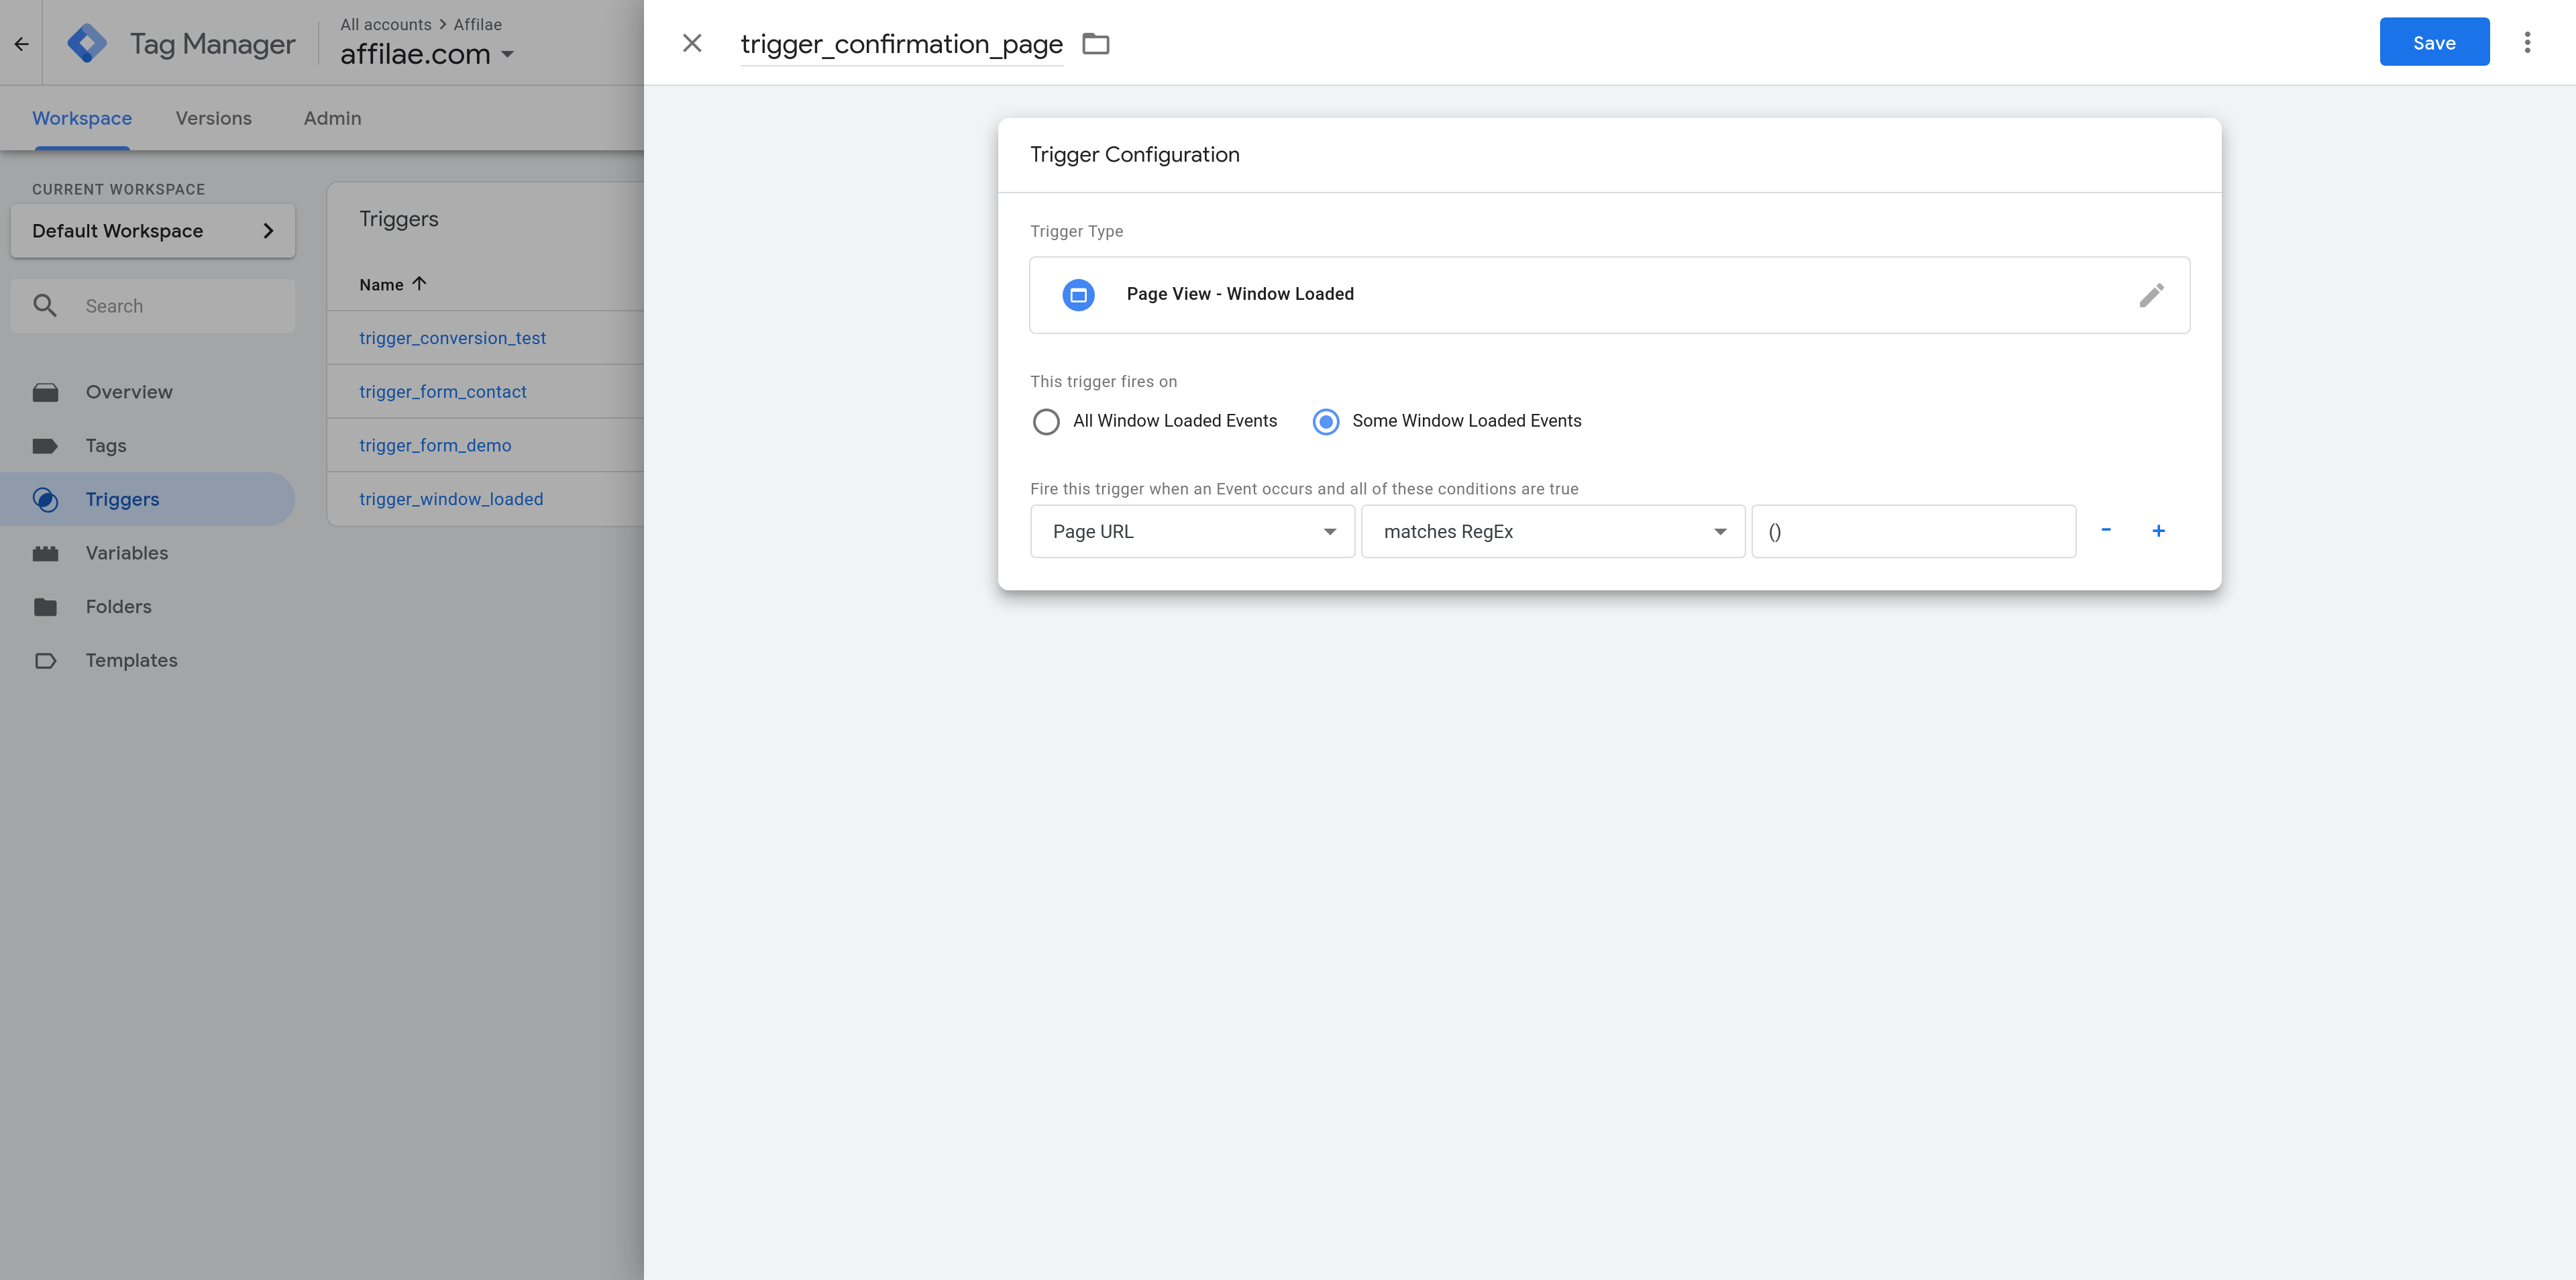Click the RegEx value input field
Image resolution: width=2576 pixels, height=1280 pixels.
coord(1913,532)
